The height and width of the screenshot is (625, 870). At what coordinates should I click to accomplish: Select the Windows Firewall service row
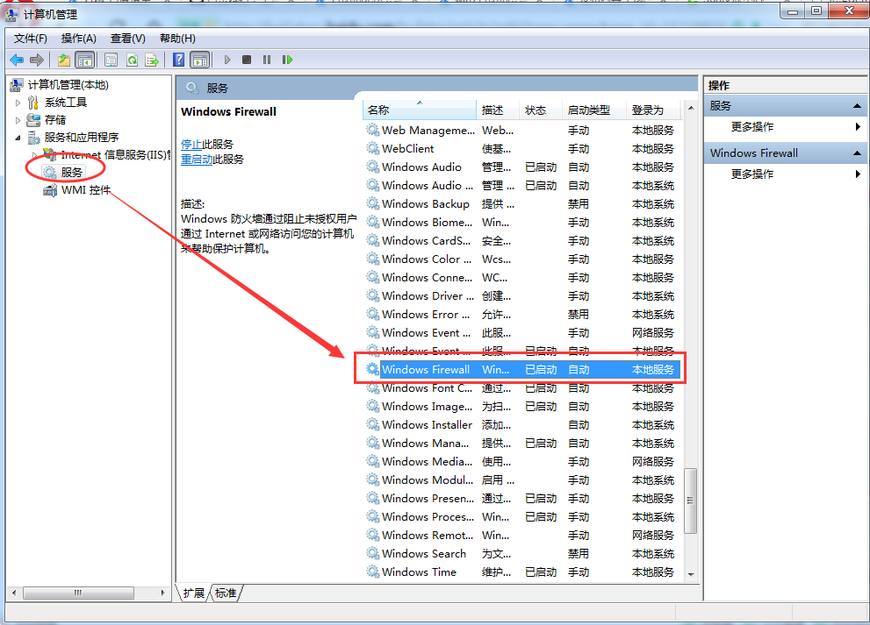522,370
